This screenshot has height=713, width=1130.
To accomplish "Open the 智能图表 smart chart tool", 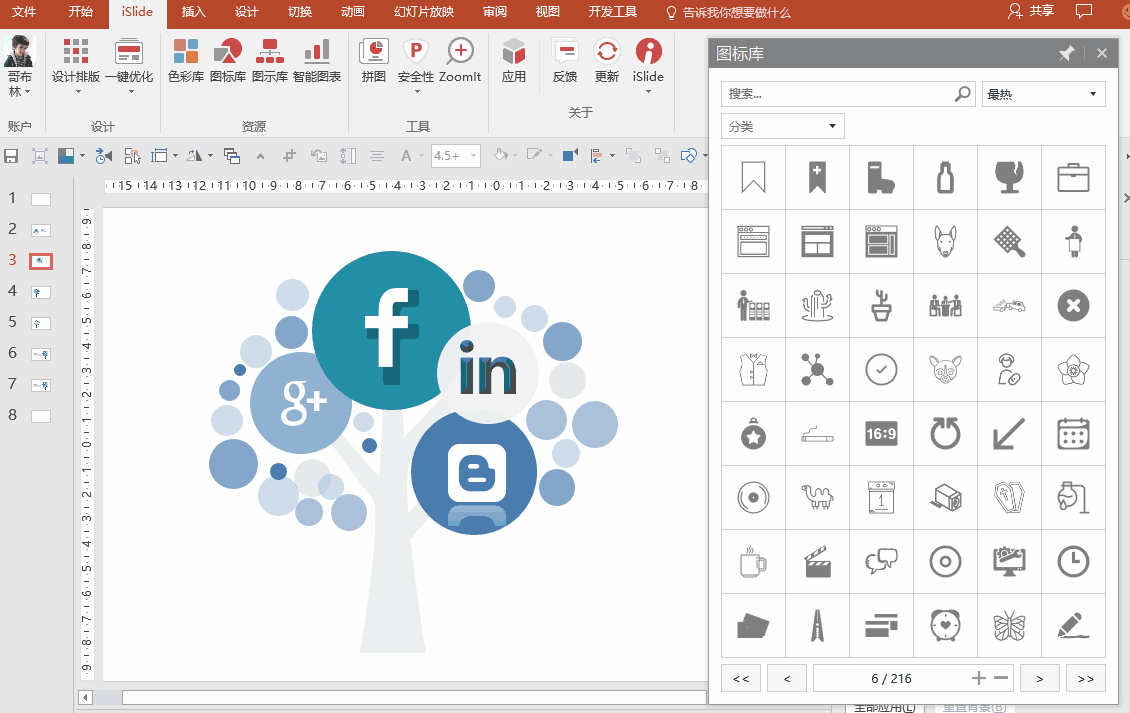I will pyautogui.click(x=317, y=61).
